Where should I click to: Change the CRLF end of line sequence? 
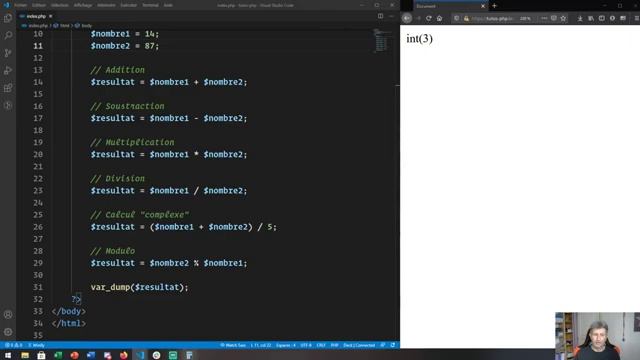point(321,345)
